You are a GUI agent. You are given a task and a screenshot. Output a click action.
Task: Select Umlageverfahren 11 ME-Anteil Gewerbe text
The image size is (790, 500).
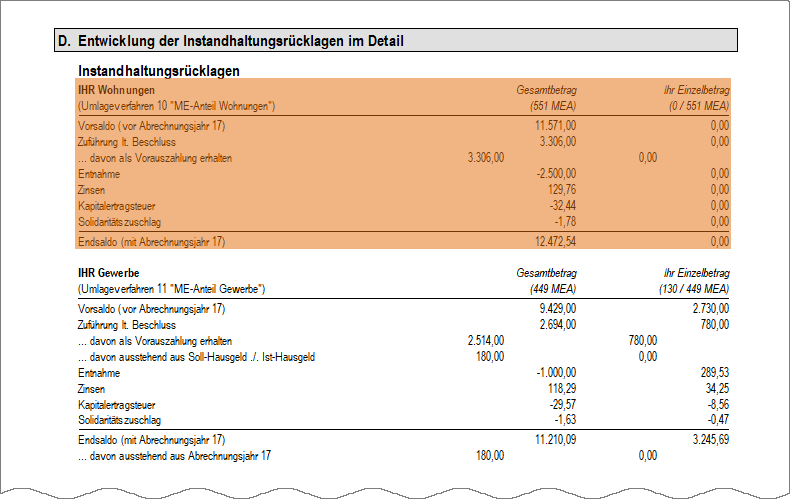172,289
